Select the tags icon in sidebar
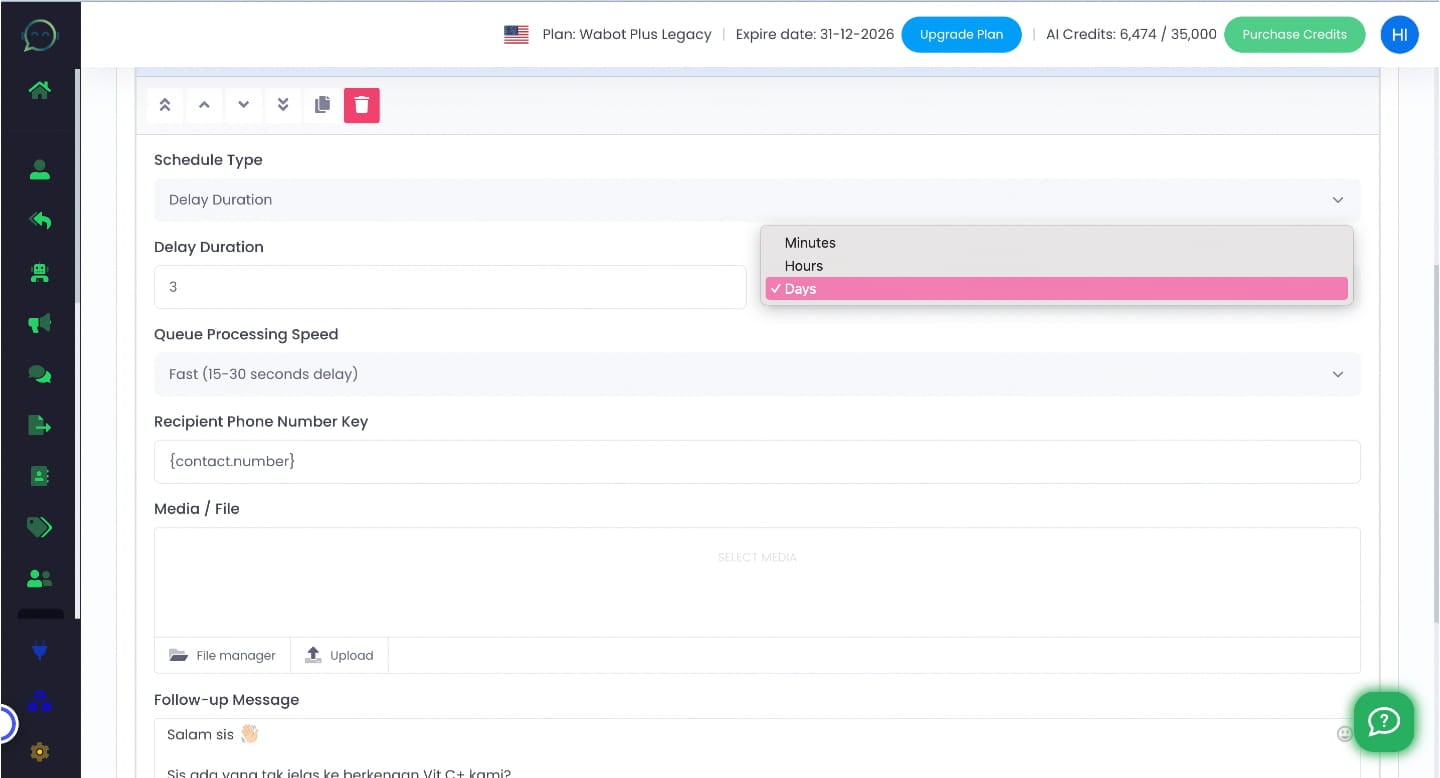 [x=39, y=527]
